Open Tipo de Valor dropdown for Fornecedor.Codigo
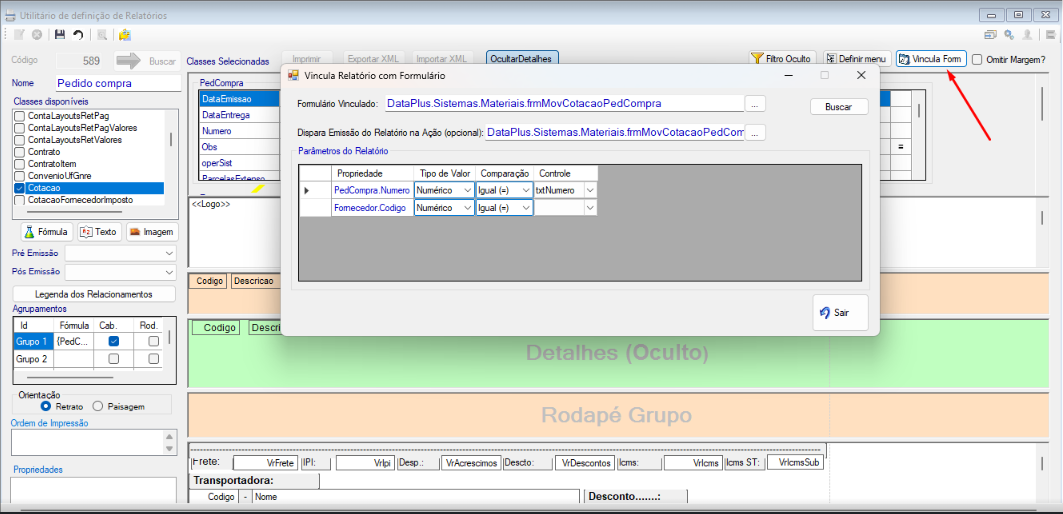 point(468,207)
